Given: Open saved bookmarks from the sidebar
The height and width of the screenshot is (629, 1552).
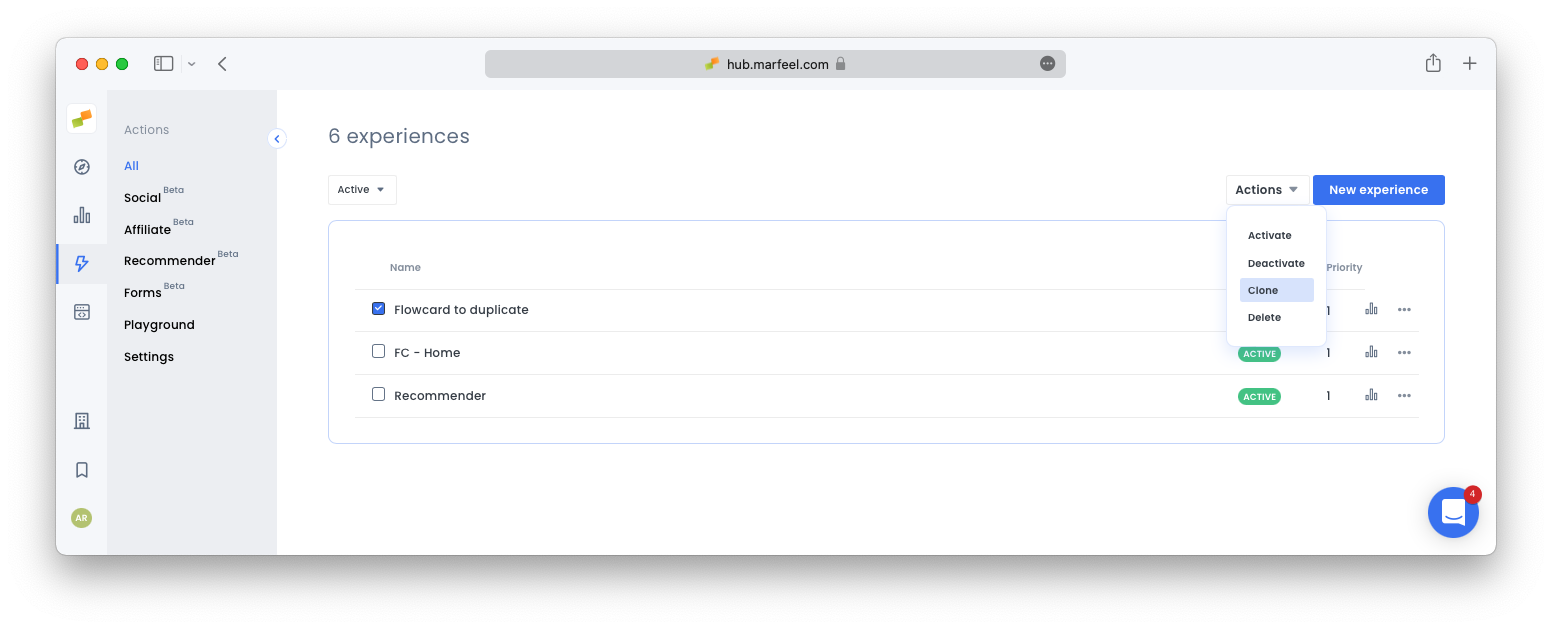Looking at the screenshot, I should point(81,469).
